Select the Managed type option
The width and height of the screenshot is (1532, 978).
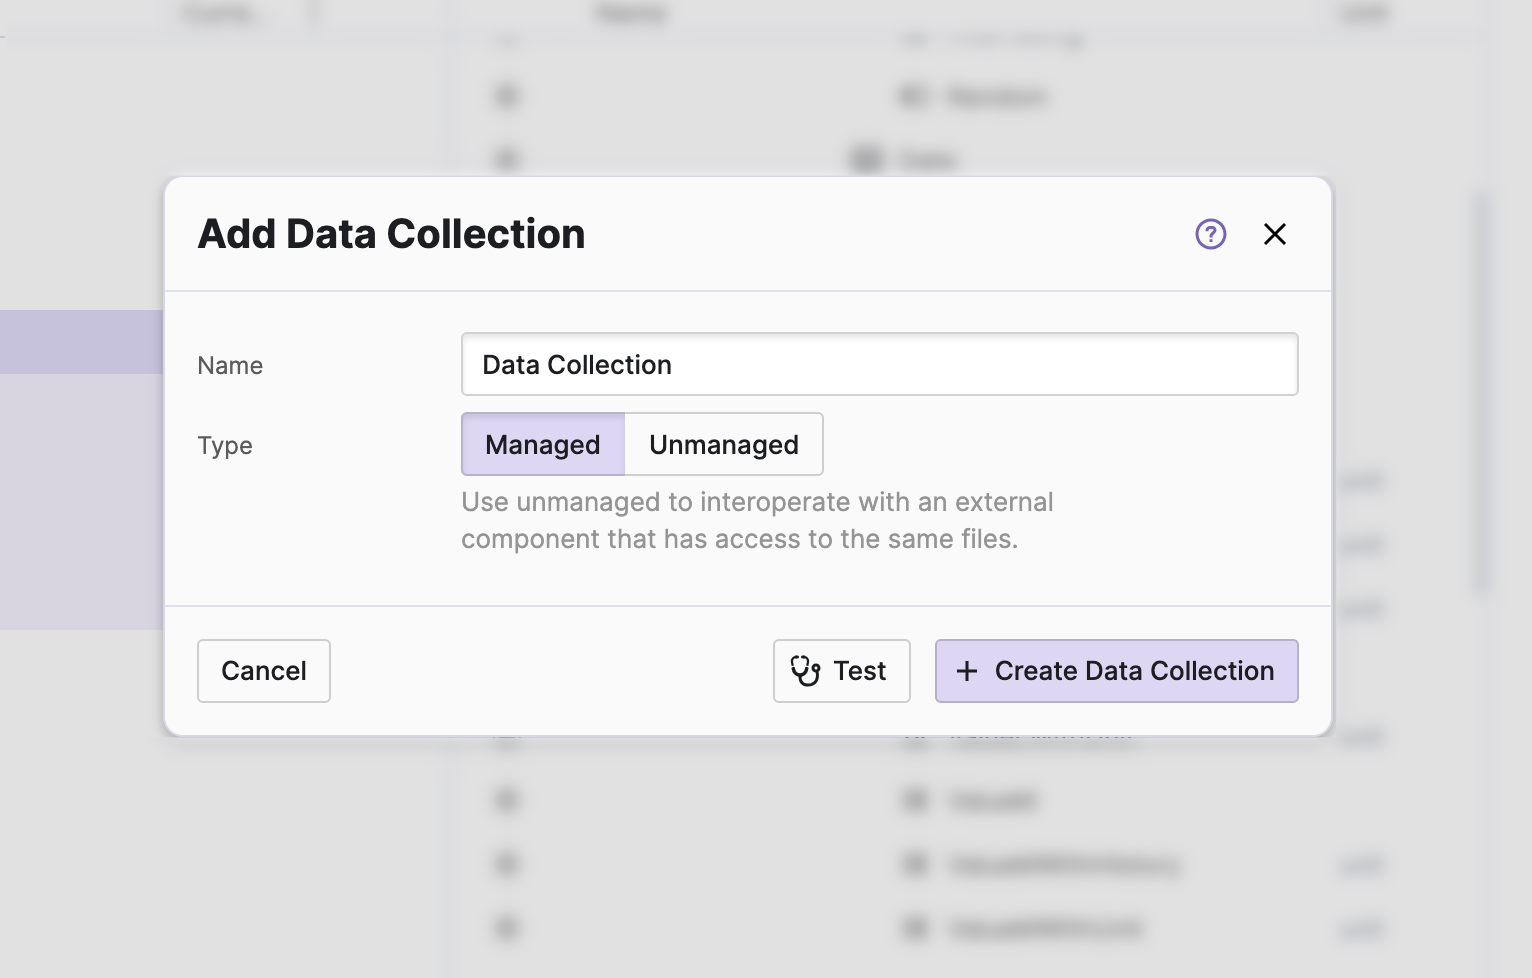[543, 444]
